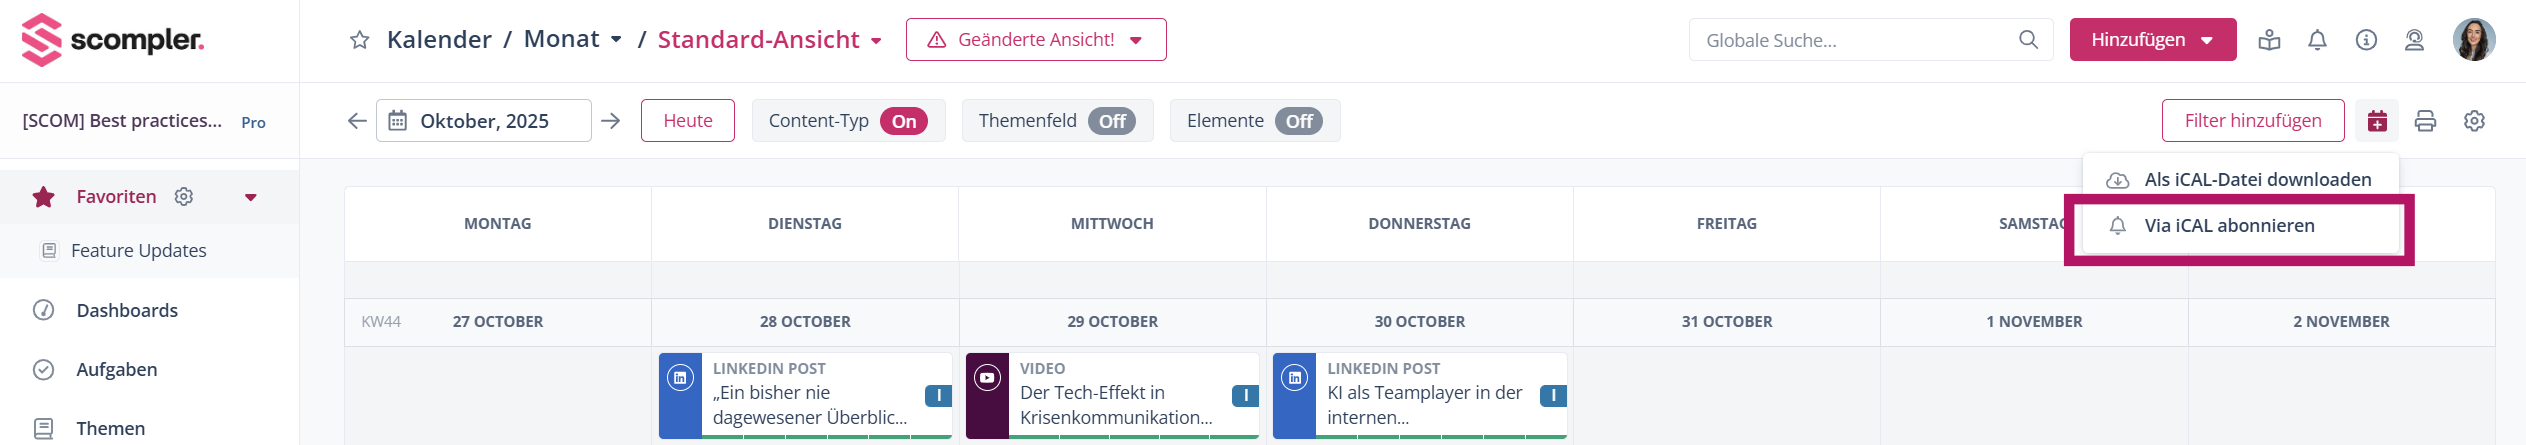Screen dimensions: 2526x445
Task: Open the gift box updates icon
Action: (2269, 40)
